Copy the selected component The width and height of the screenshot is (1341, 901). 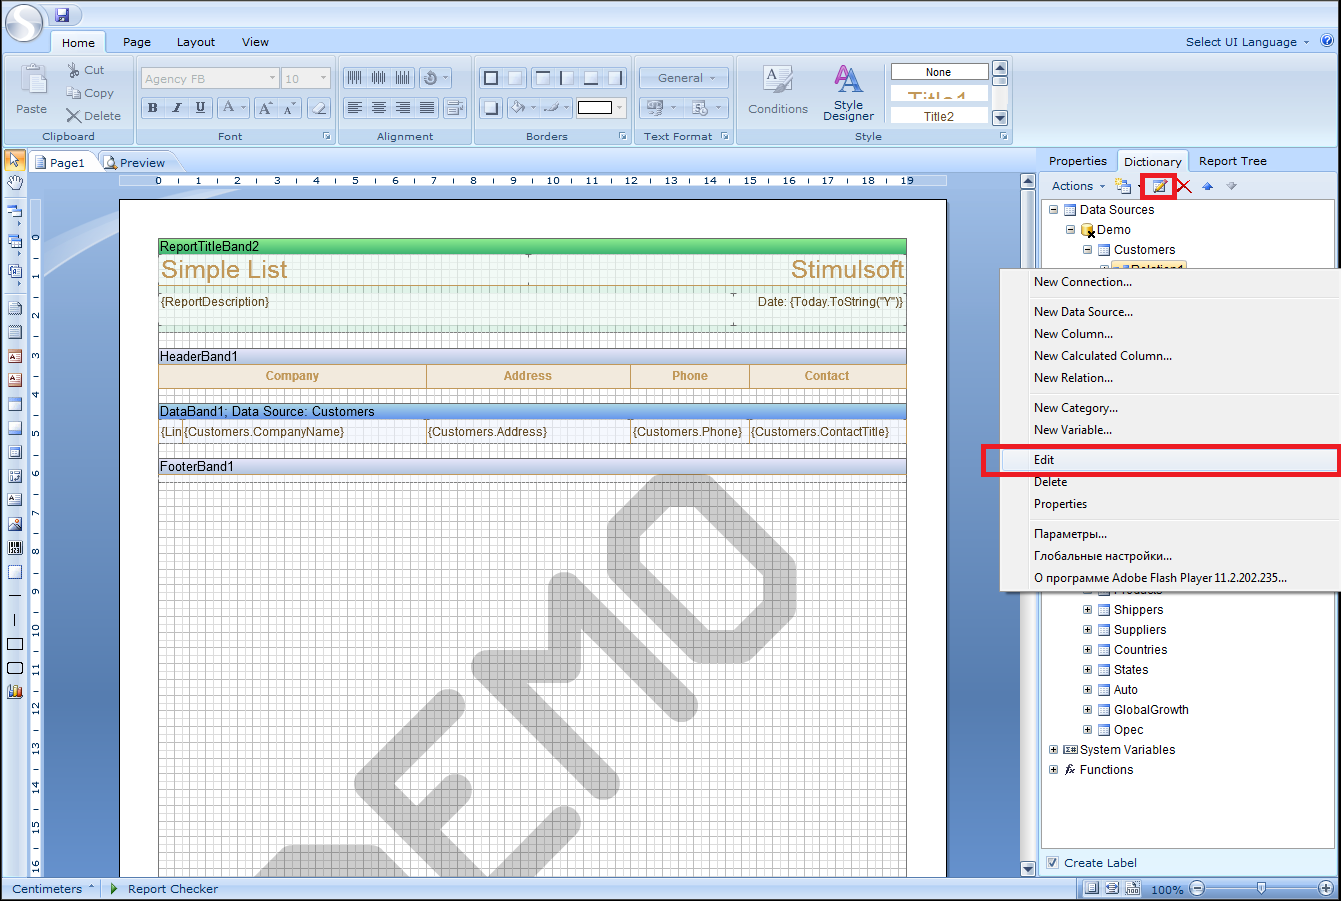[90, 93]
